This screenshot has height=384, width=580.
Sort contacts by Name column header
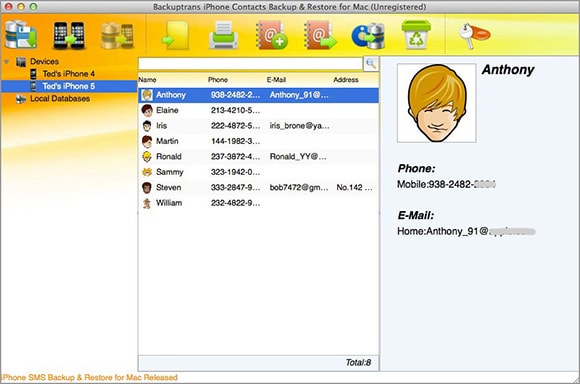pos(147,80)
